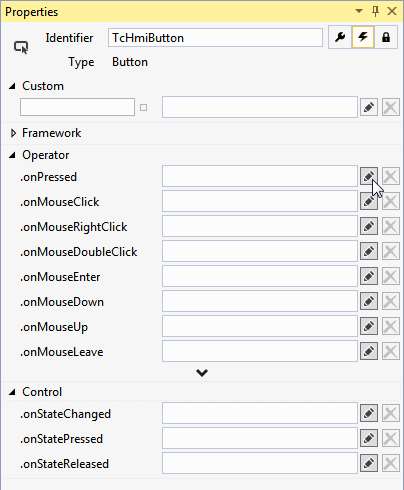
Task: Click the .onMouseEnter value field
Action: pyautogui.click(x=260, y=276)
